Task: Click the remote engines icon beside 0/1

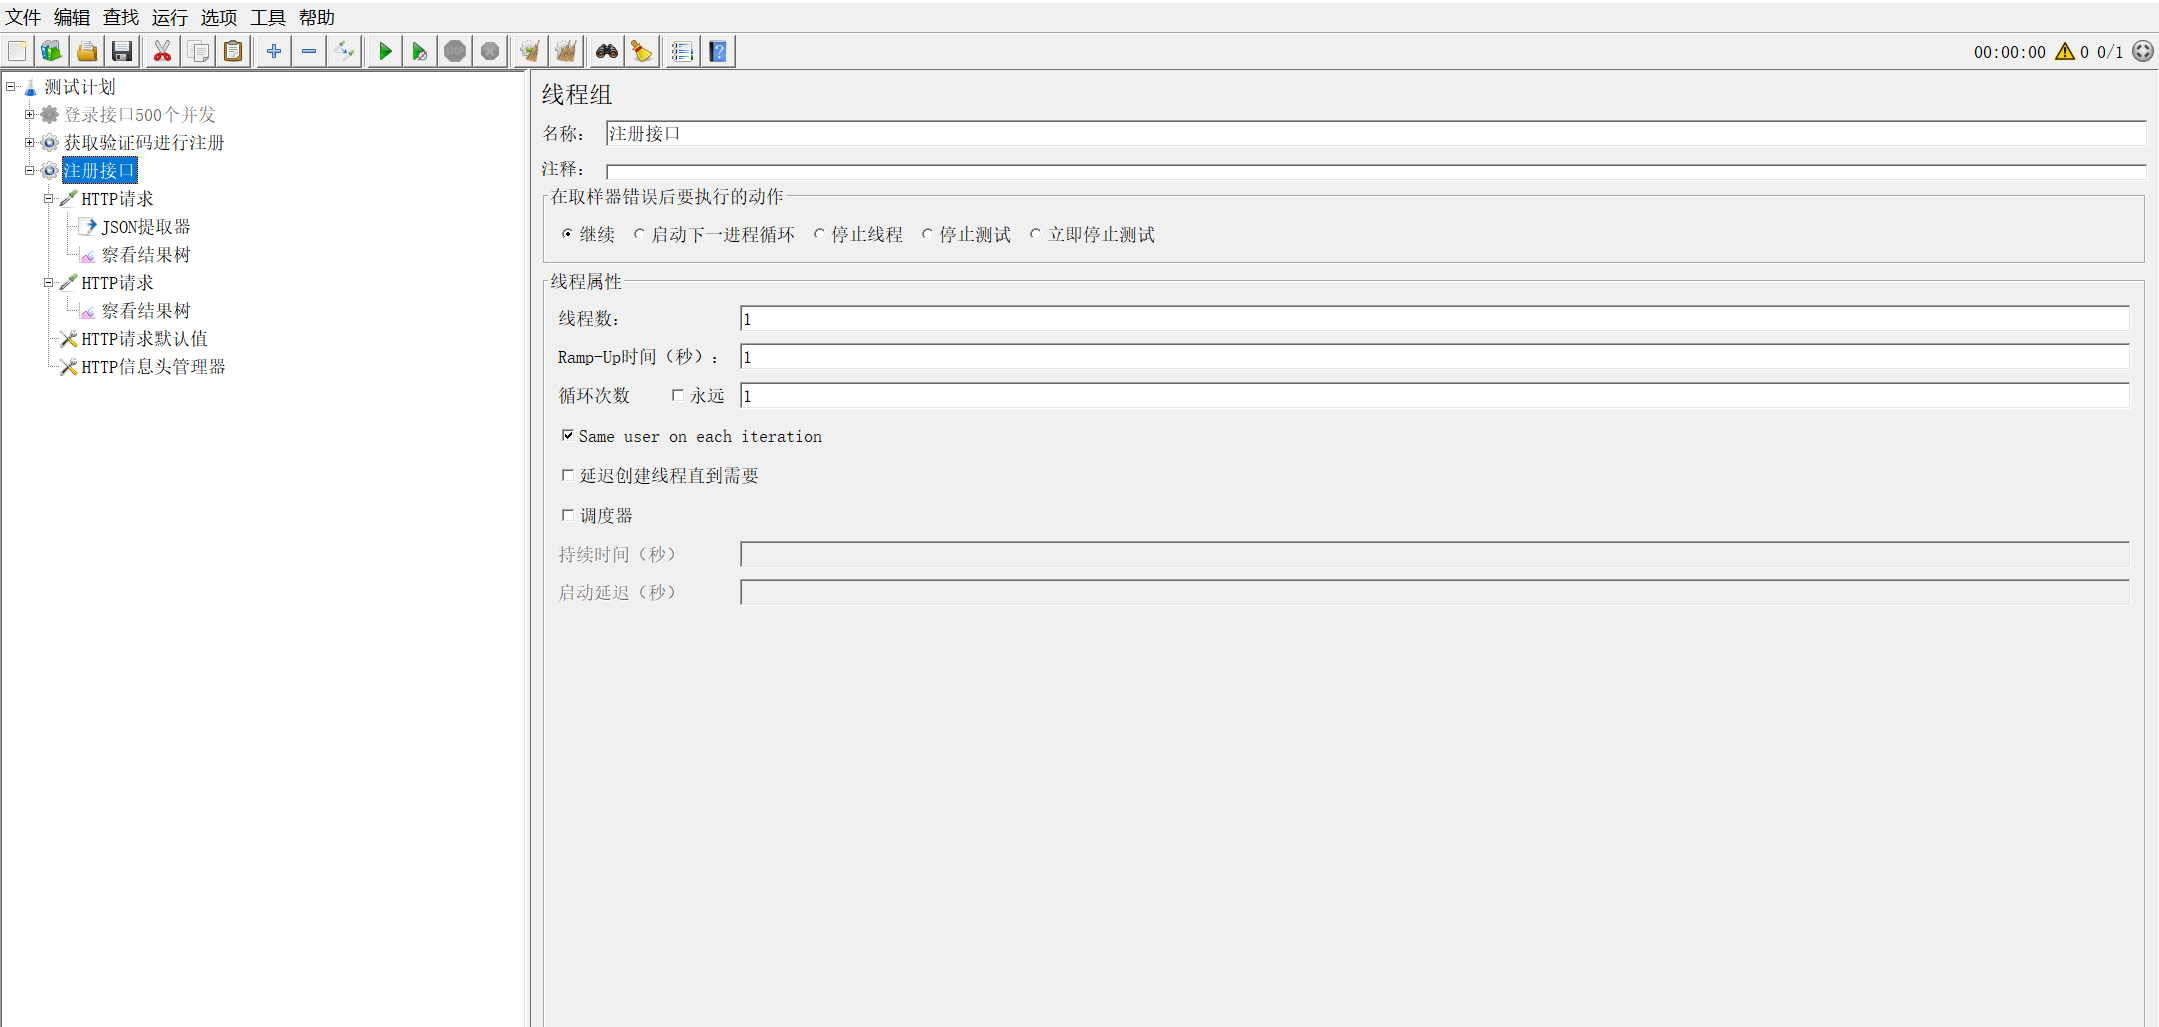Action: [2142, 51]
